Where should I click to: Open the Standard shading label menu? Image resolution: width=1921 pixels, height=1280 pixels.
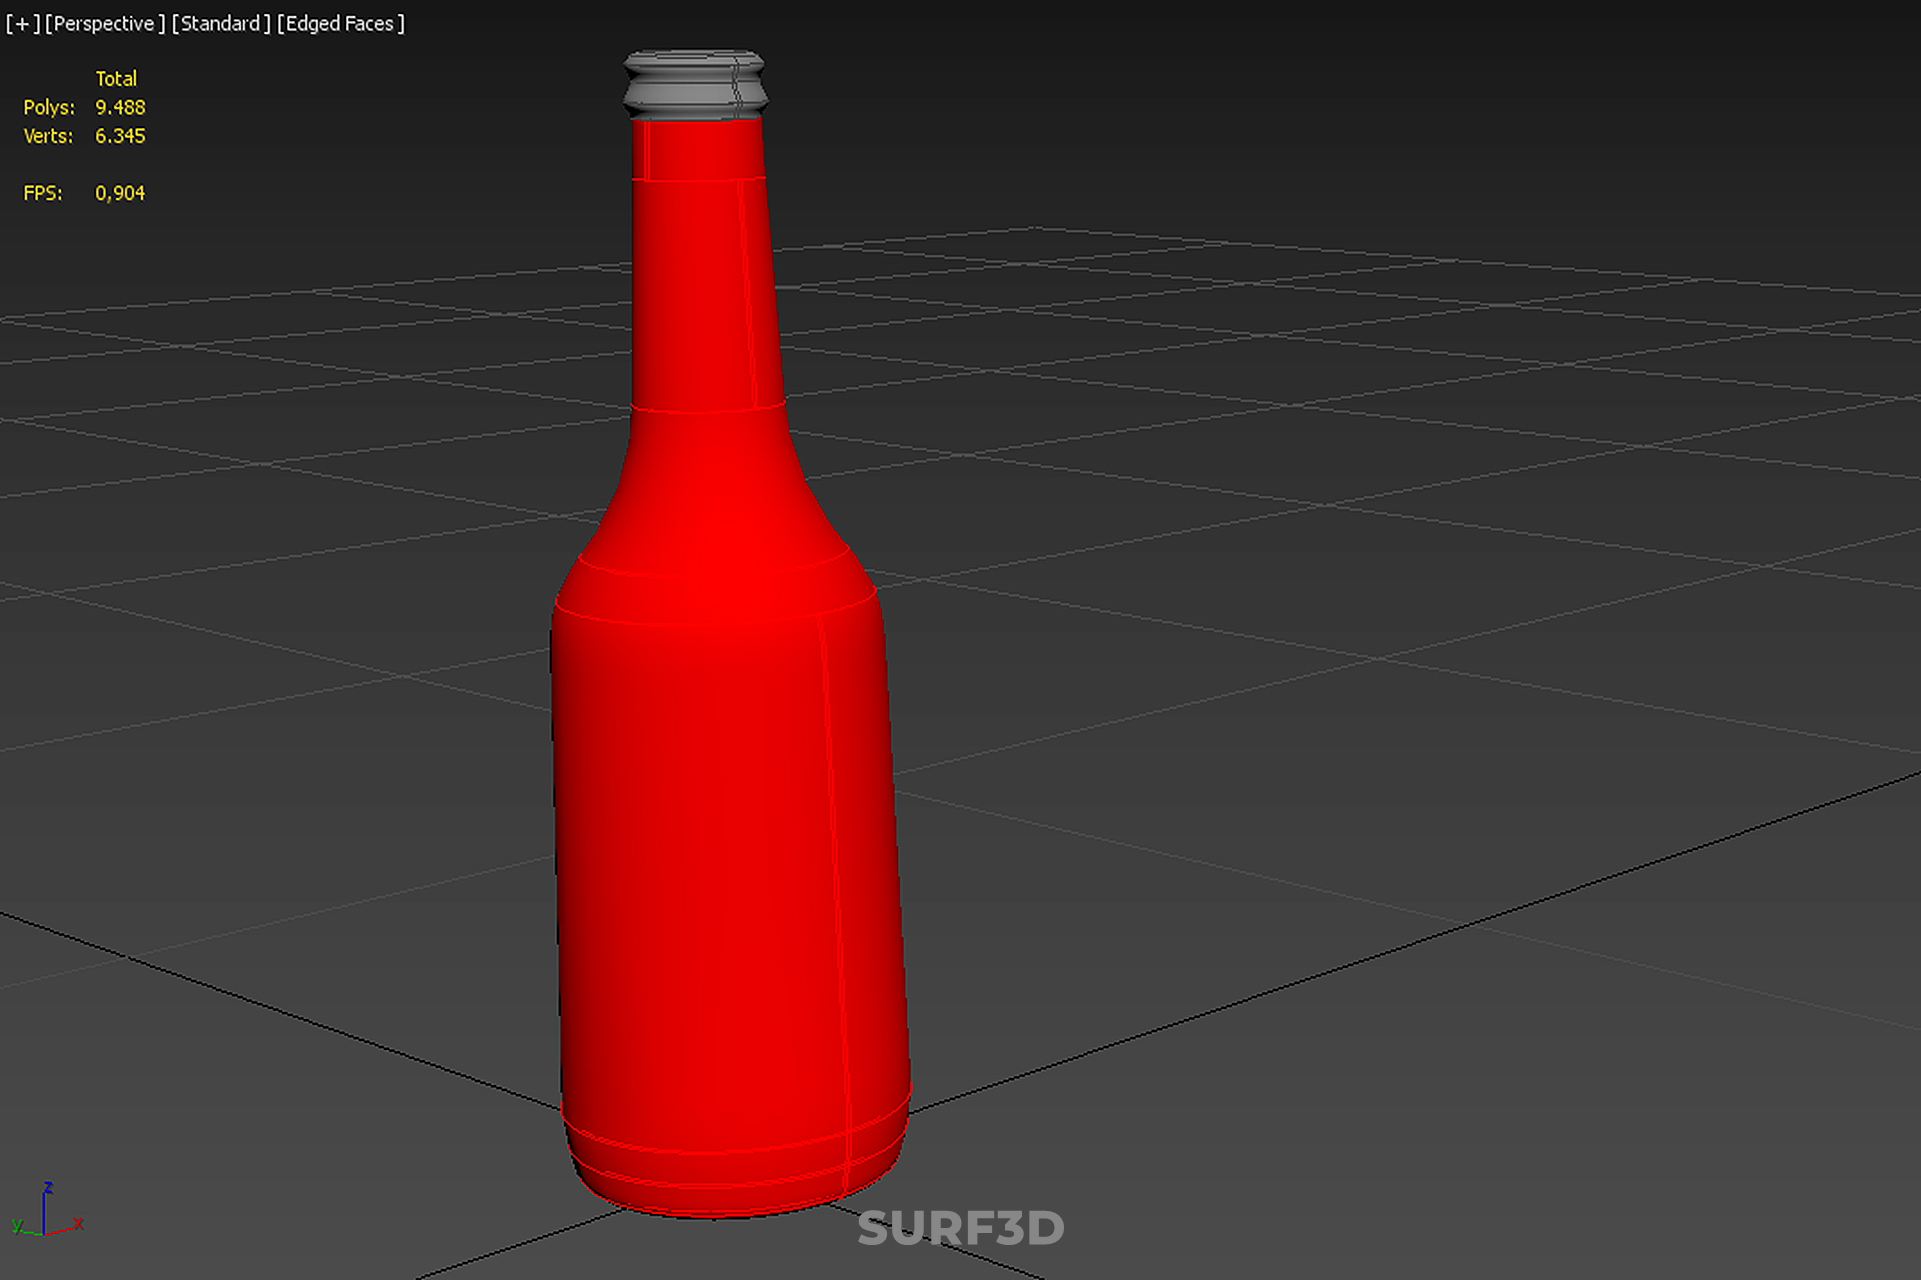(221, 23)
